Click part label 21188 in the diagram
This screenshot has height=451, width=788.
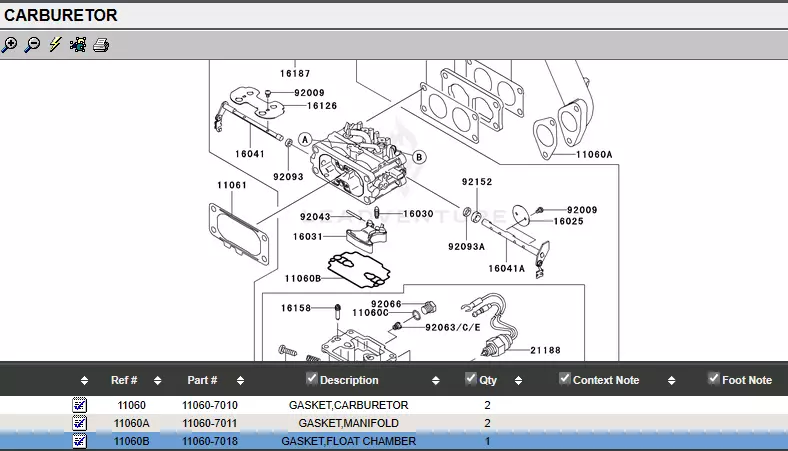545,351
